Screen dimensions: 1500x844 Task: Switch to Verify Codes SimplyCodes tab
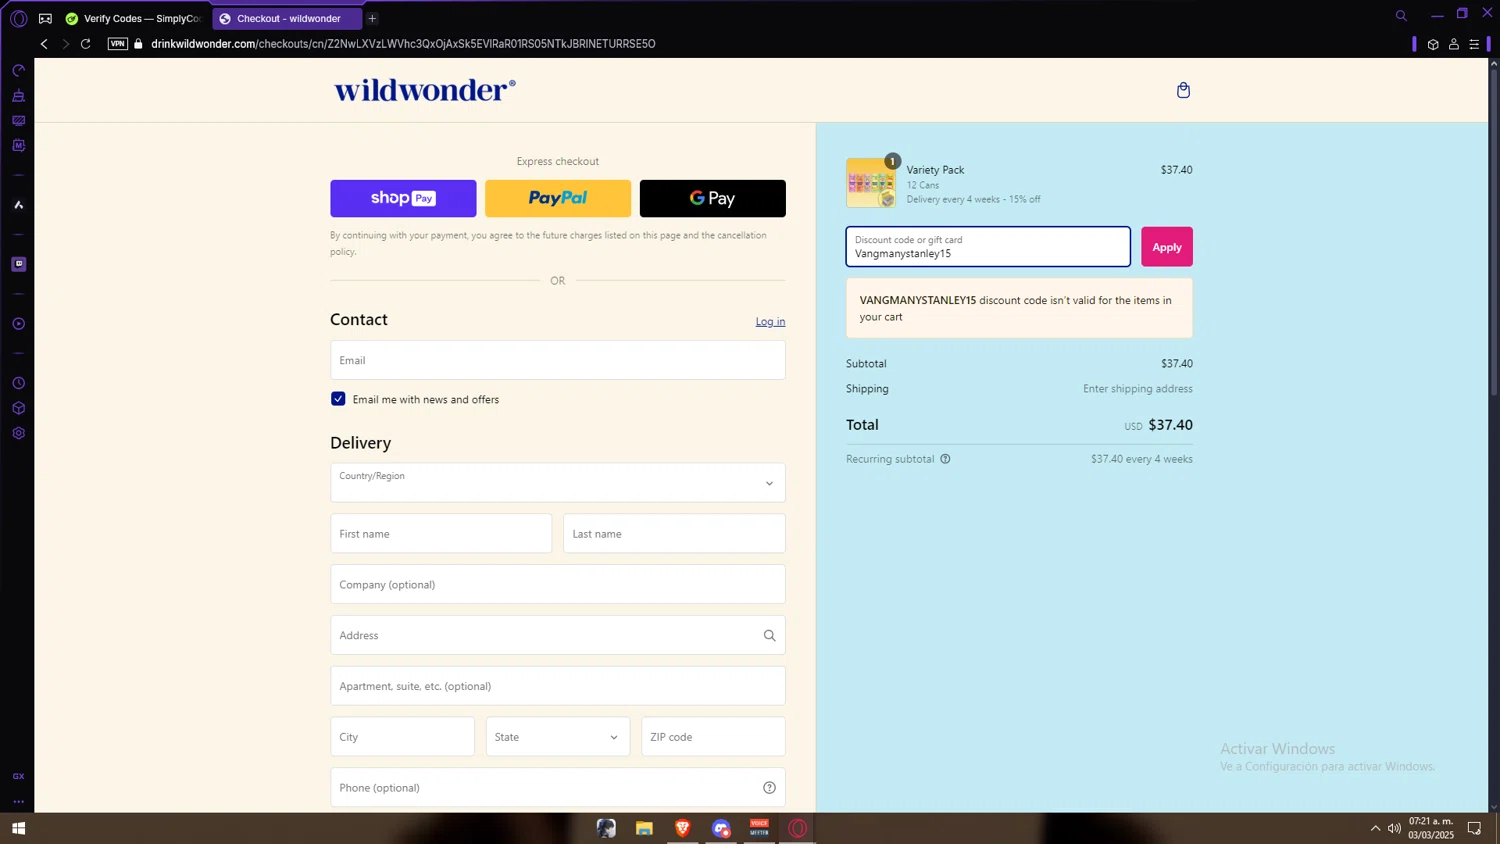134,18
